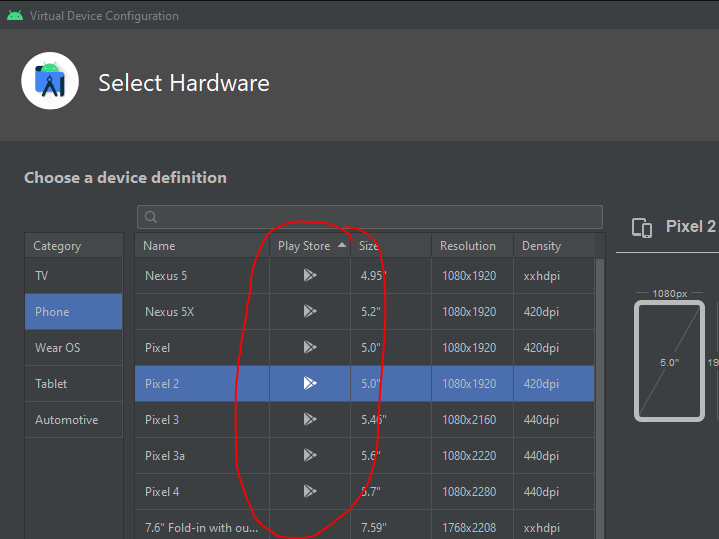This screenshot has width=719, height=539.
Task: Click the Play Store icon for Pixel 2
Action: click(x=310, y=383)
